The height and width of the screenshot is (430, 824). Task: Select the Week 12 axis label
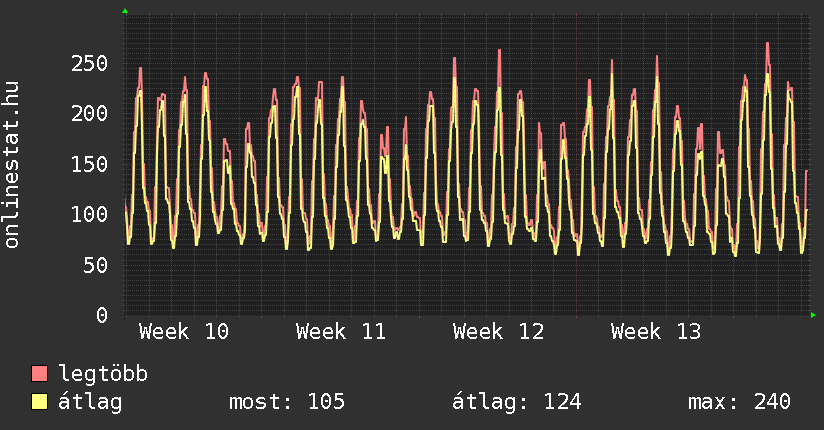pyautogui.click(x=497, y=332)
